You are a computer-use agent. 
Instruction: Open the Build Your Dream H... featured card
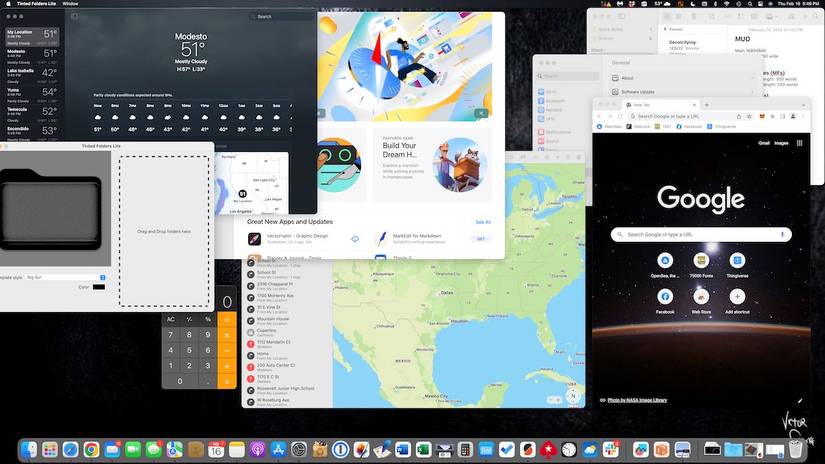click(432, 165)
